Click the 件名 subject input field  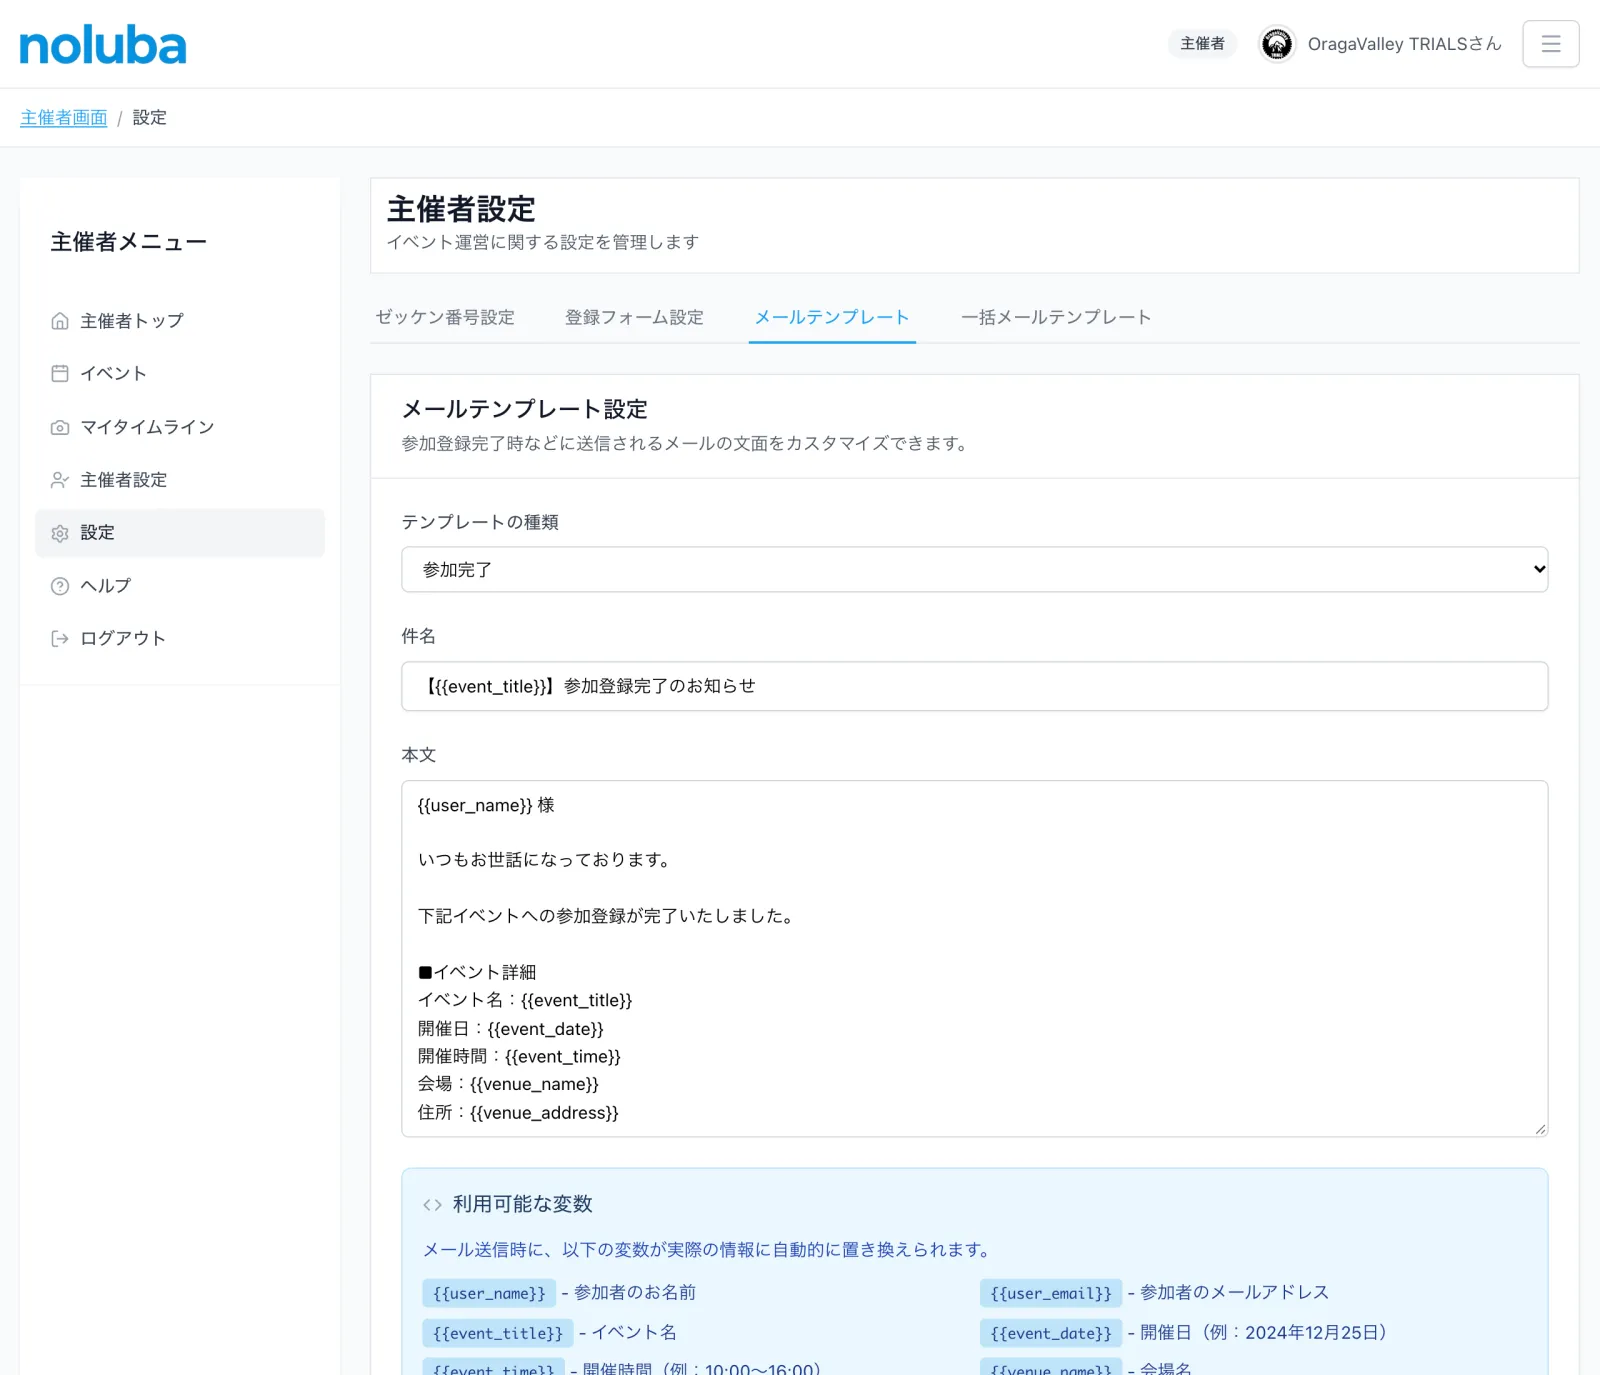(975, 686)
